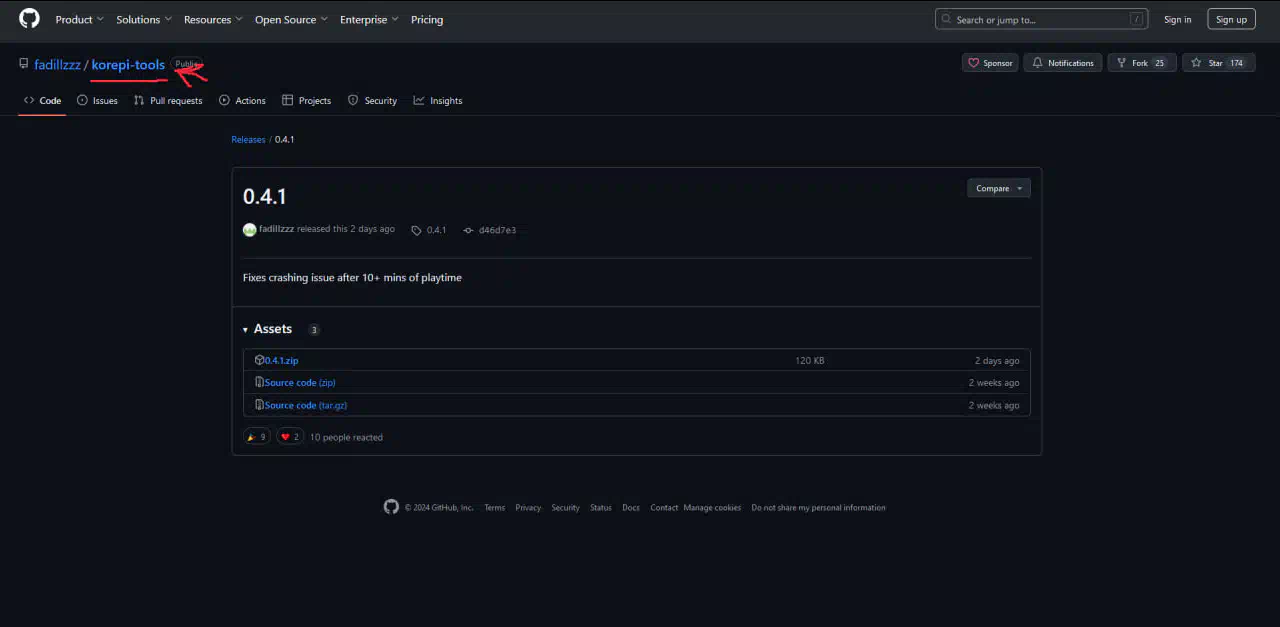
Task: Click Manage cookies in footer
Action: [713, 508]
